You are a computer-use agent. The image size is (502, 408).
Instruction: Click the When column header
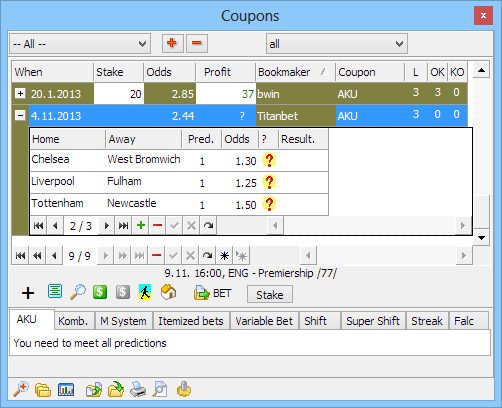[x=53, y=72]
